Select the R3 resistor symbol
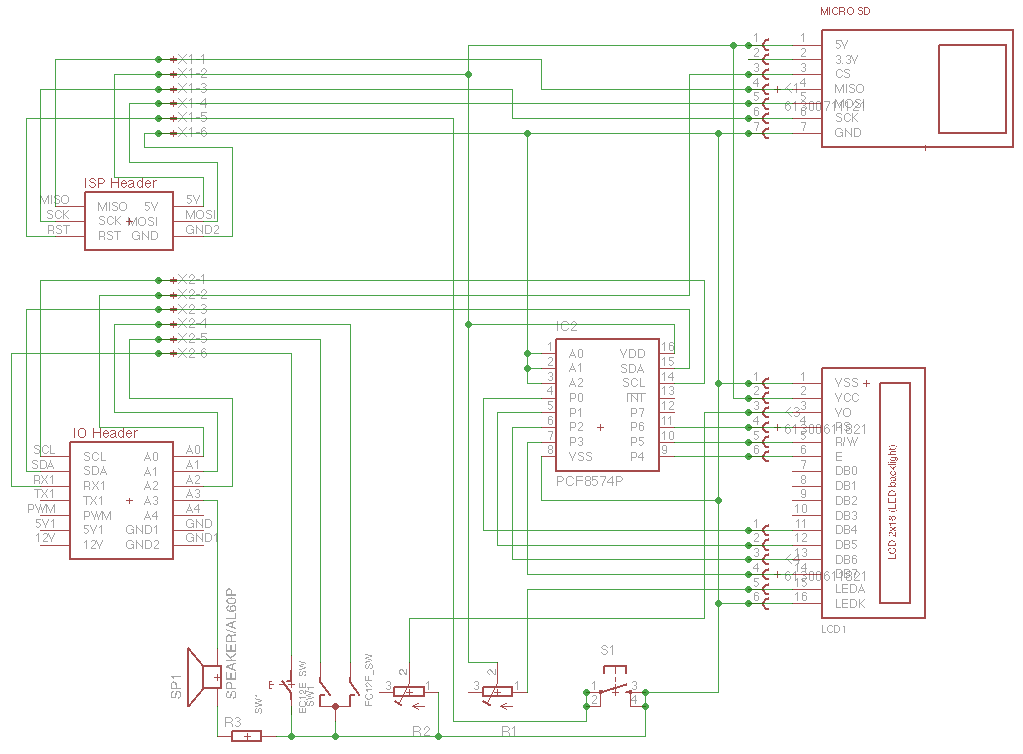Viewport: 1023px width, 754px height. point(247,736)
